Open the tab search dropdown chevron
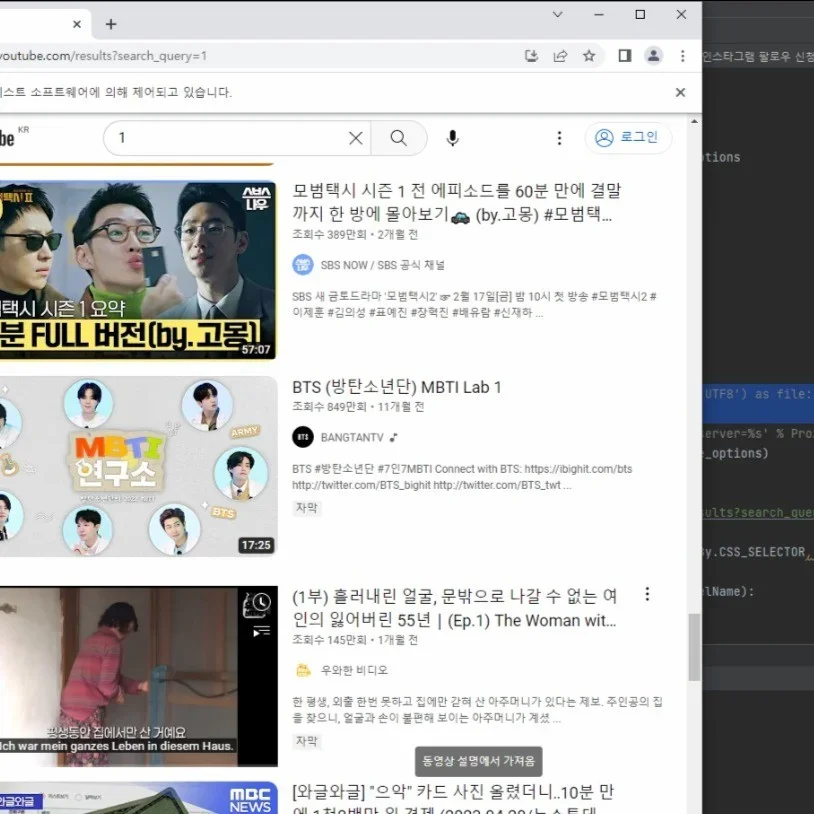 pos(558,15)
